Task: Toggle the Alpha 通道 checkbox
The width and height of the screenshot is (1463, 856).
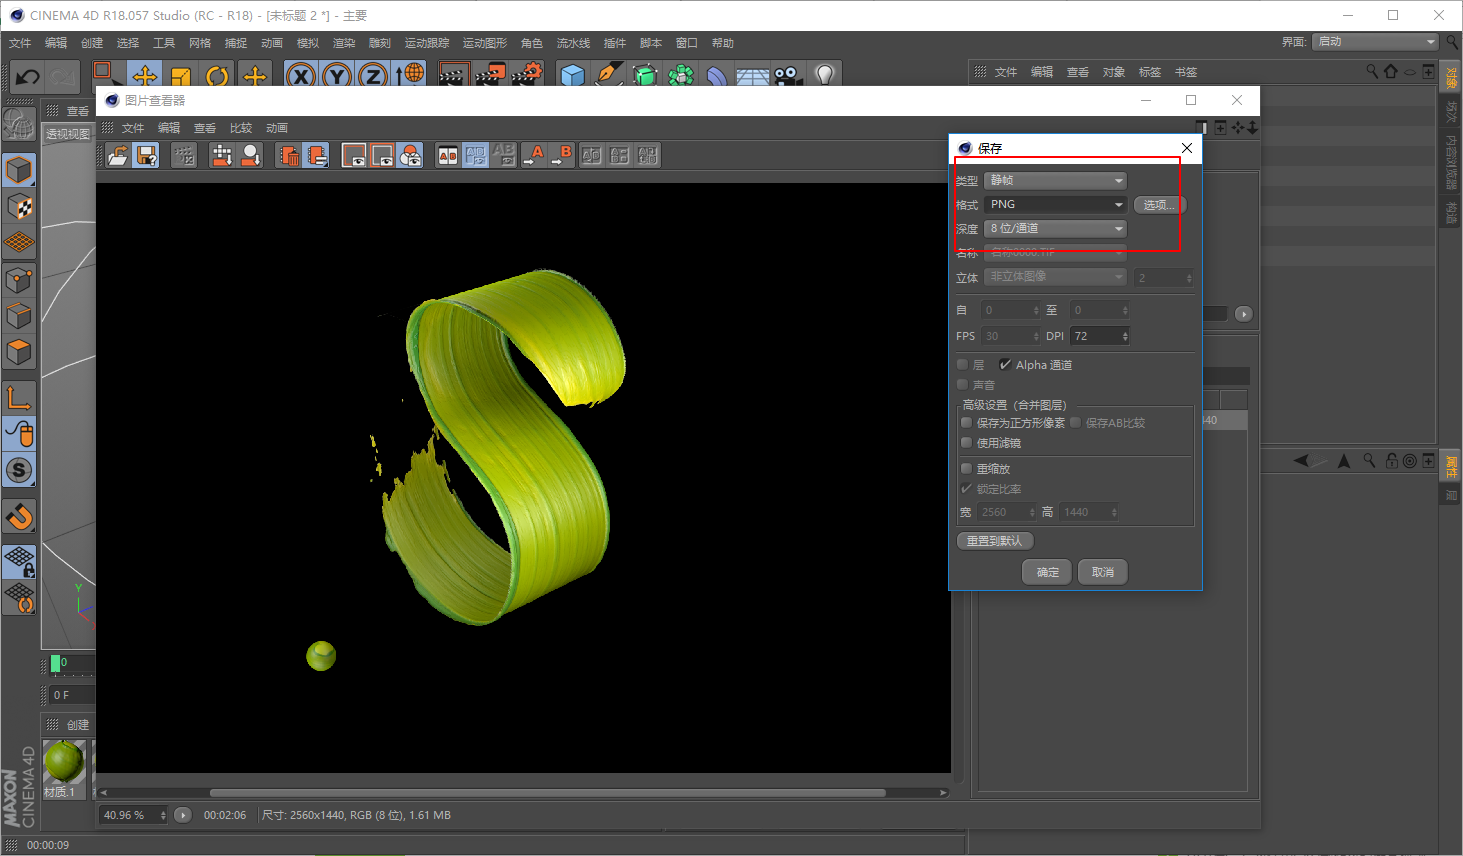Action: pyautogui.click(x=1005, y=365)
